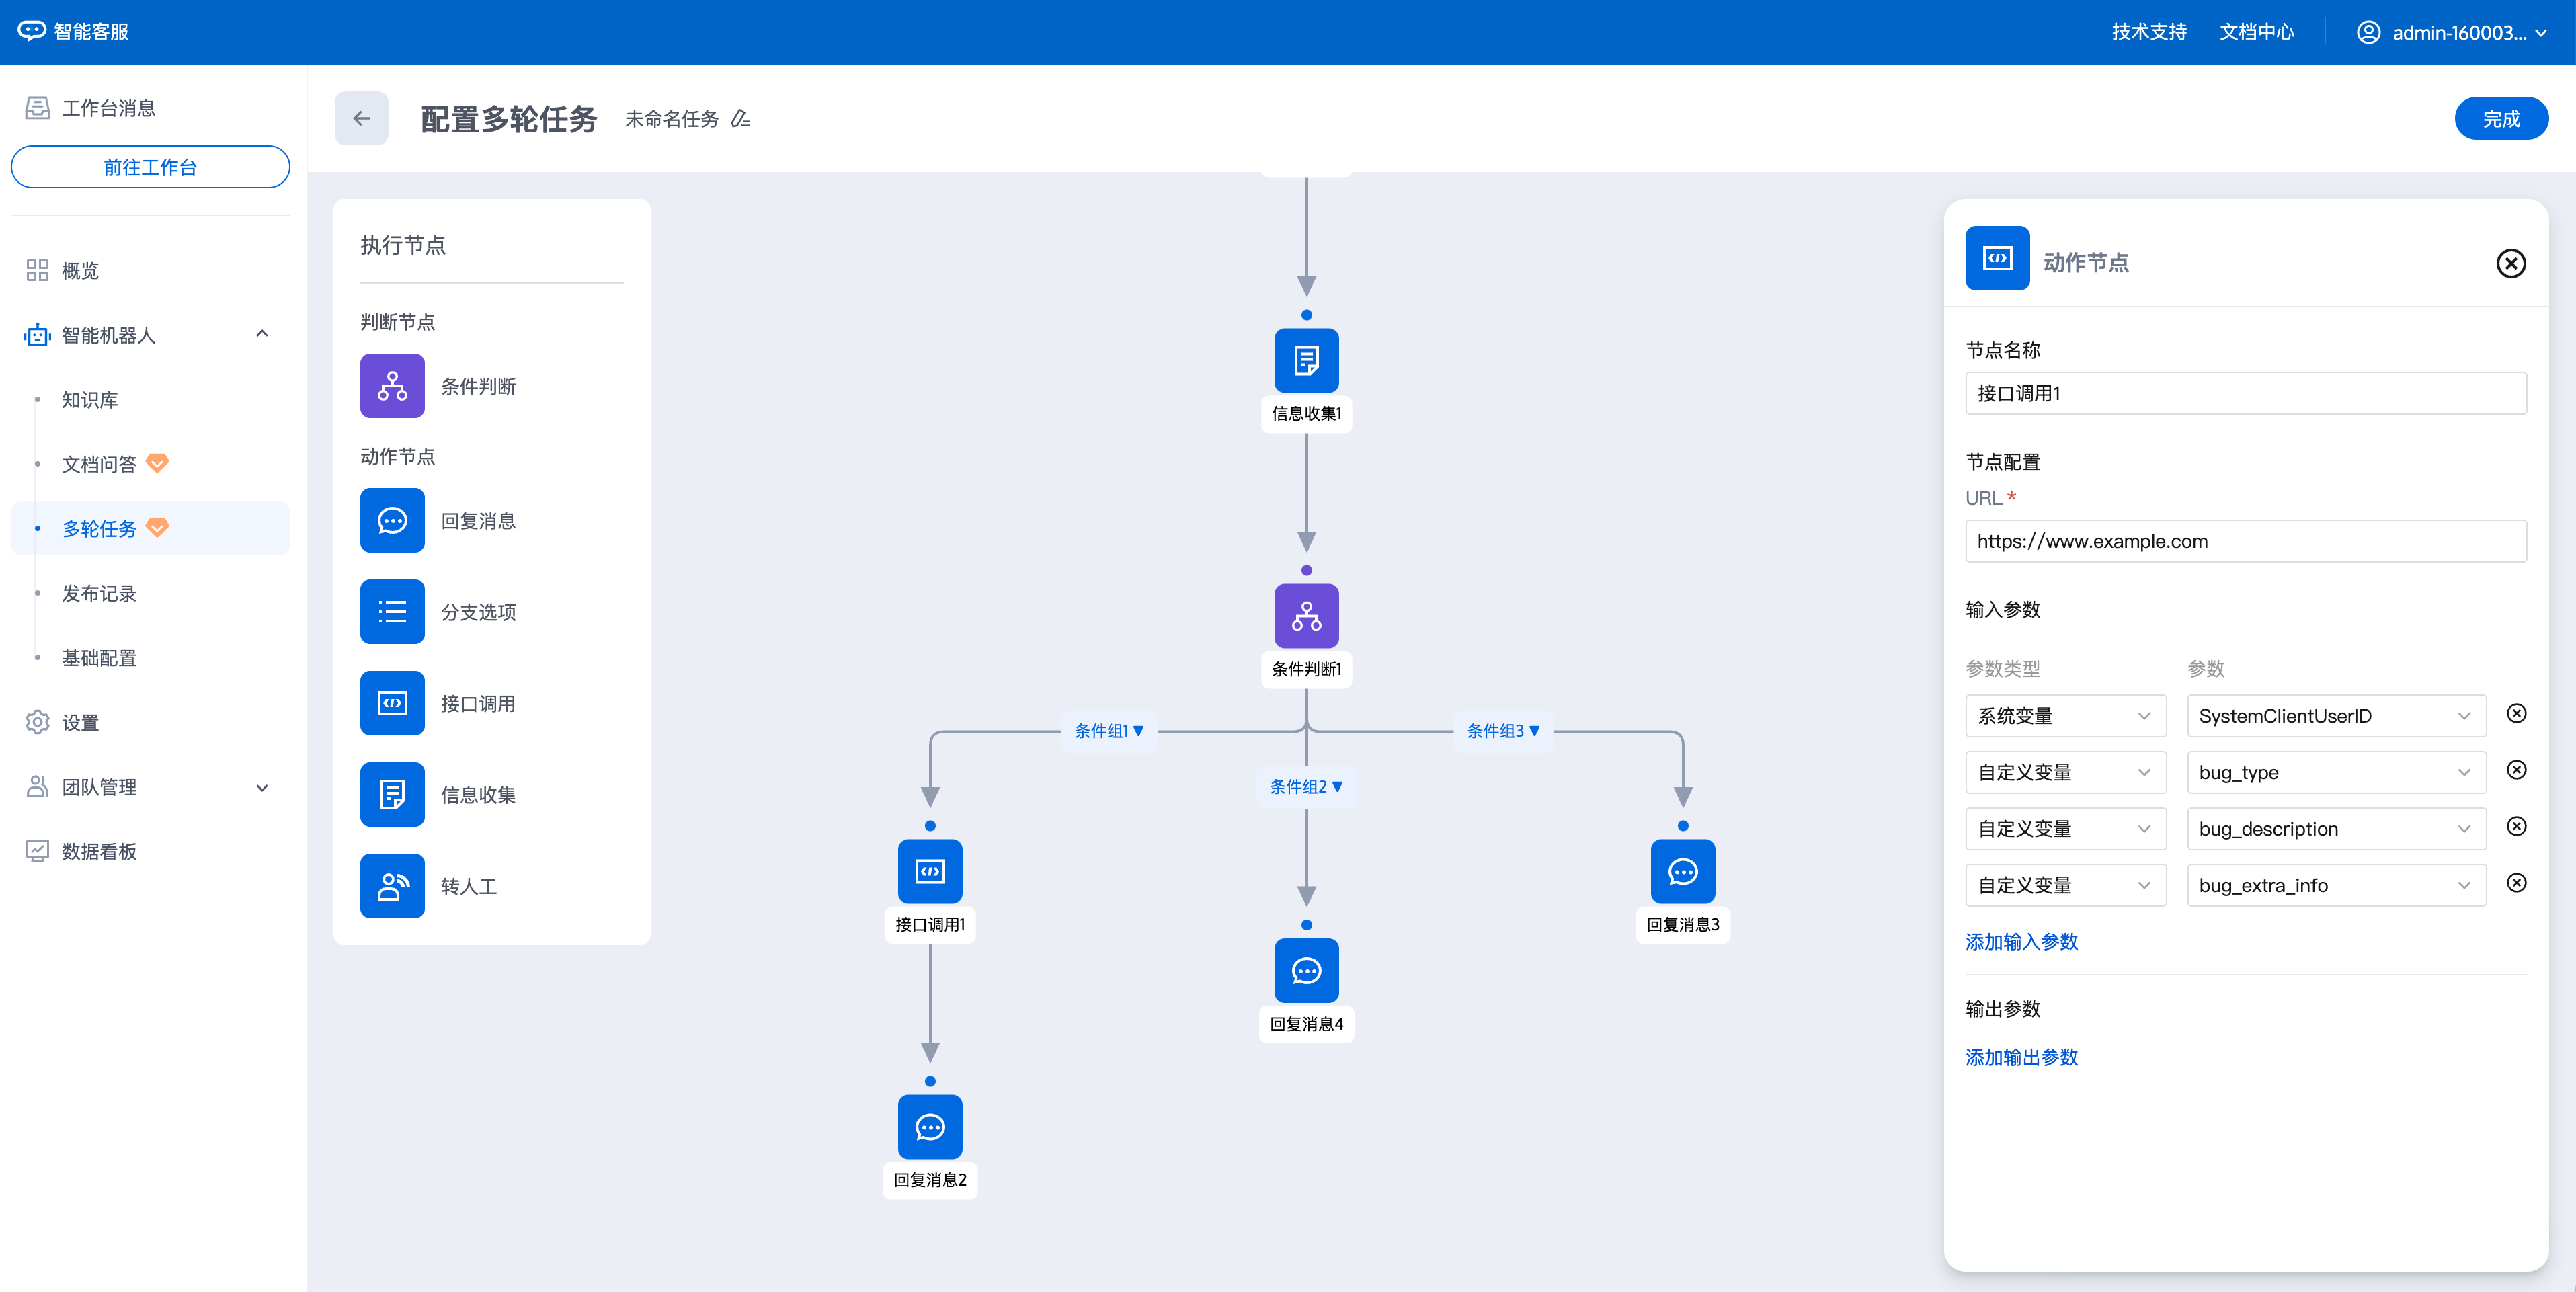Image resolution: width=2576 pixels, height=1292 pixels.
Task: Open the 系统变量 parameter type dropdown
Action: [x=2065, y=716]
